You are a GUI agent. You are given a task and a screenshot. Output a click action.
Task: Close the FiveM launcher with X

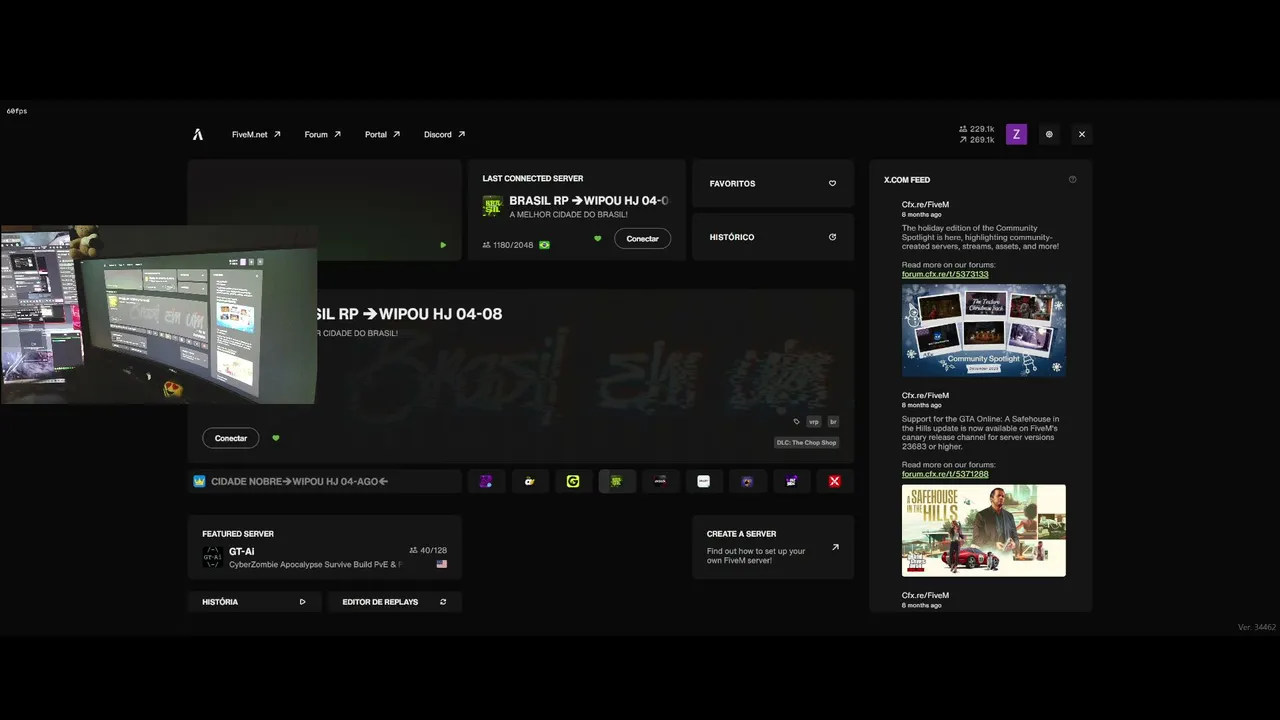click(x=1081, y=134)
